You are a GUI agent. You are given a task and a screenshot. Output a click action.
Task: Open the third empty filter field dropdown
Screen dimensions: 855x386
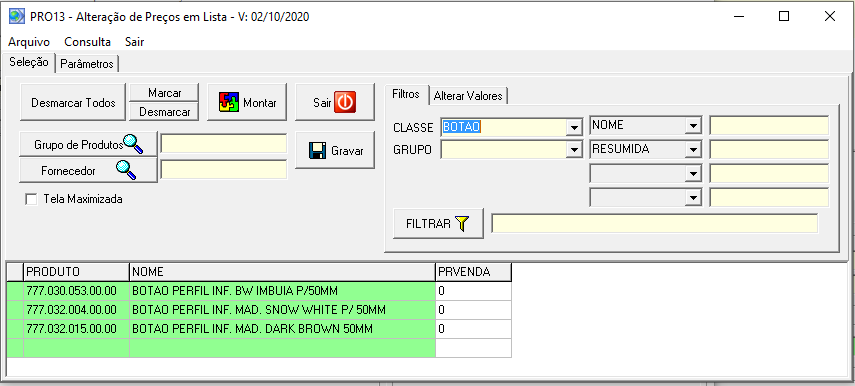point(693,174)
